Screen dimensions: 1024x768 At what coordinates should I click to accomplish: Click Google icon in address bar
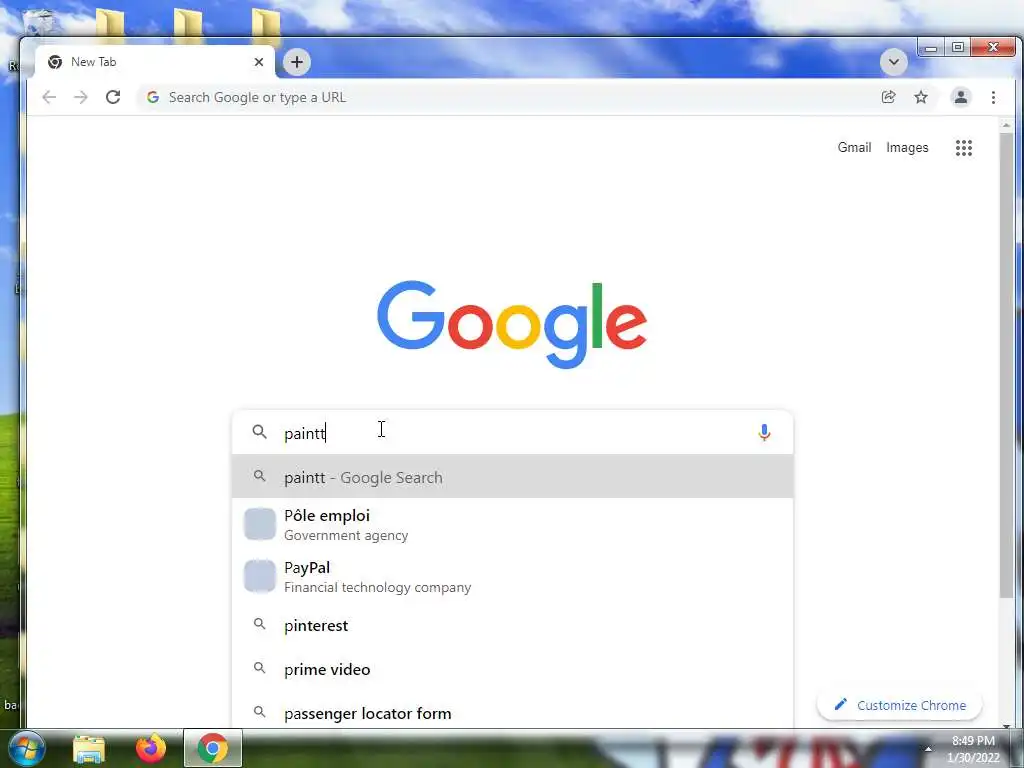(x=153, y=97)
